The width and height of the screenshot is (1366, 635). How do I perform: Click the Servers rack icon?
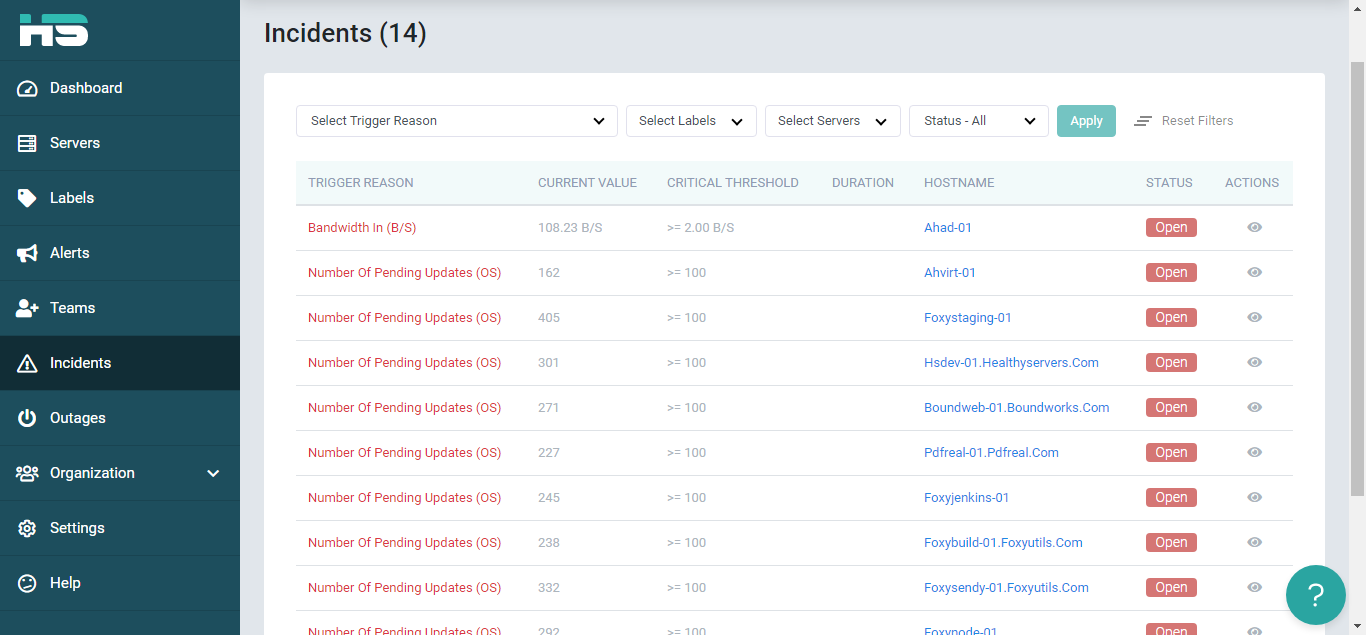pos(27,143)
